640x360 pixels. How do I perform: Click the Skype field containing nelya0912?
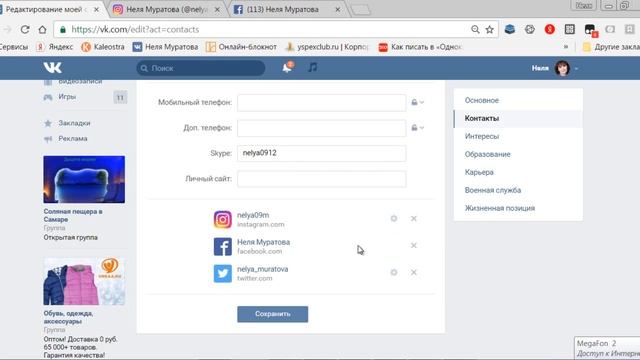pos(322,153)
